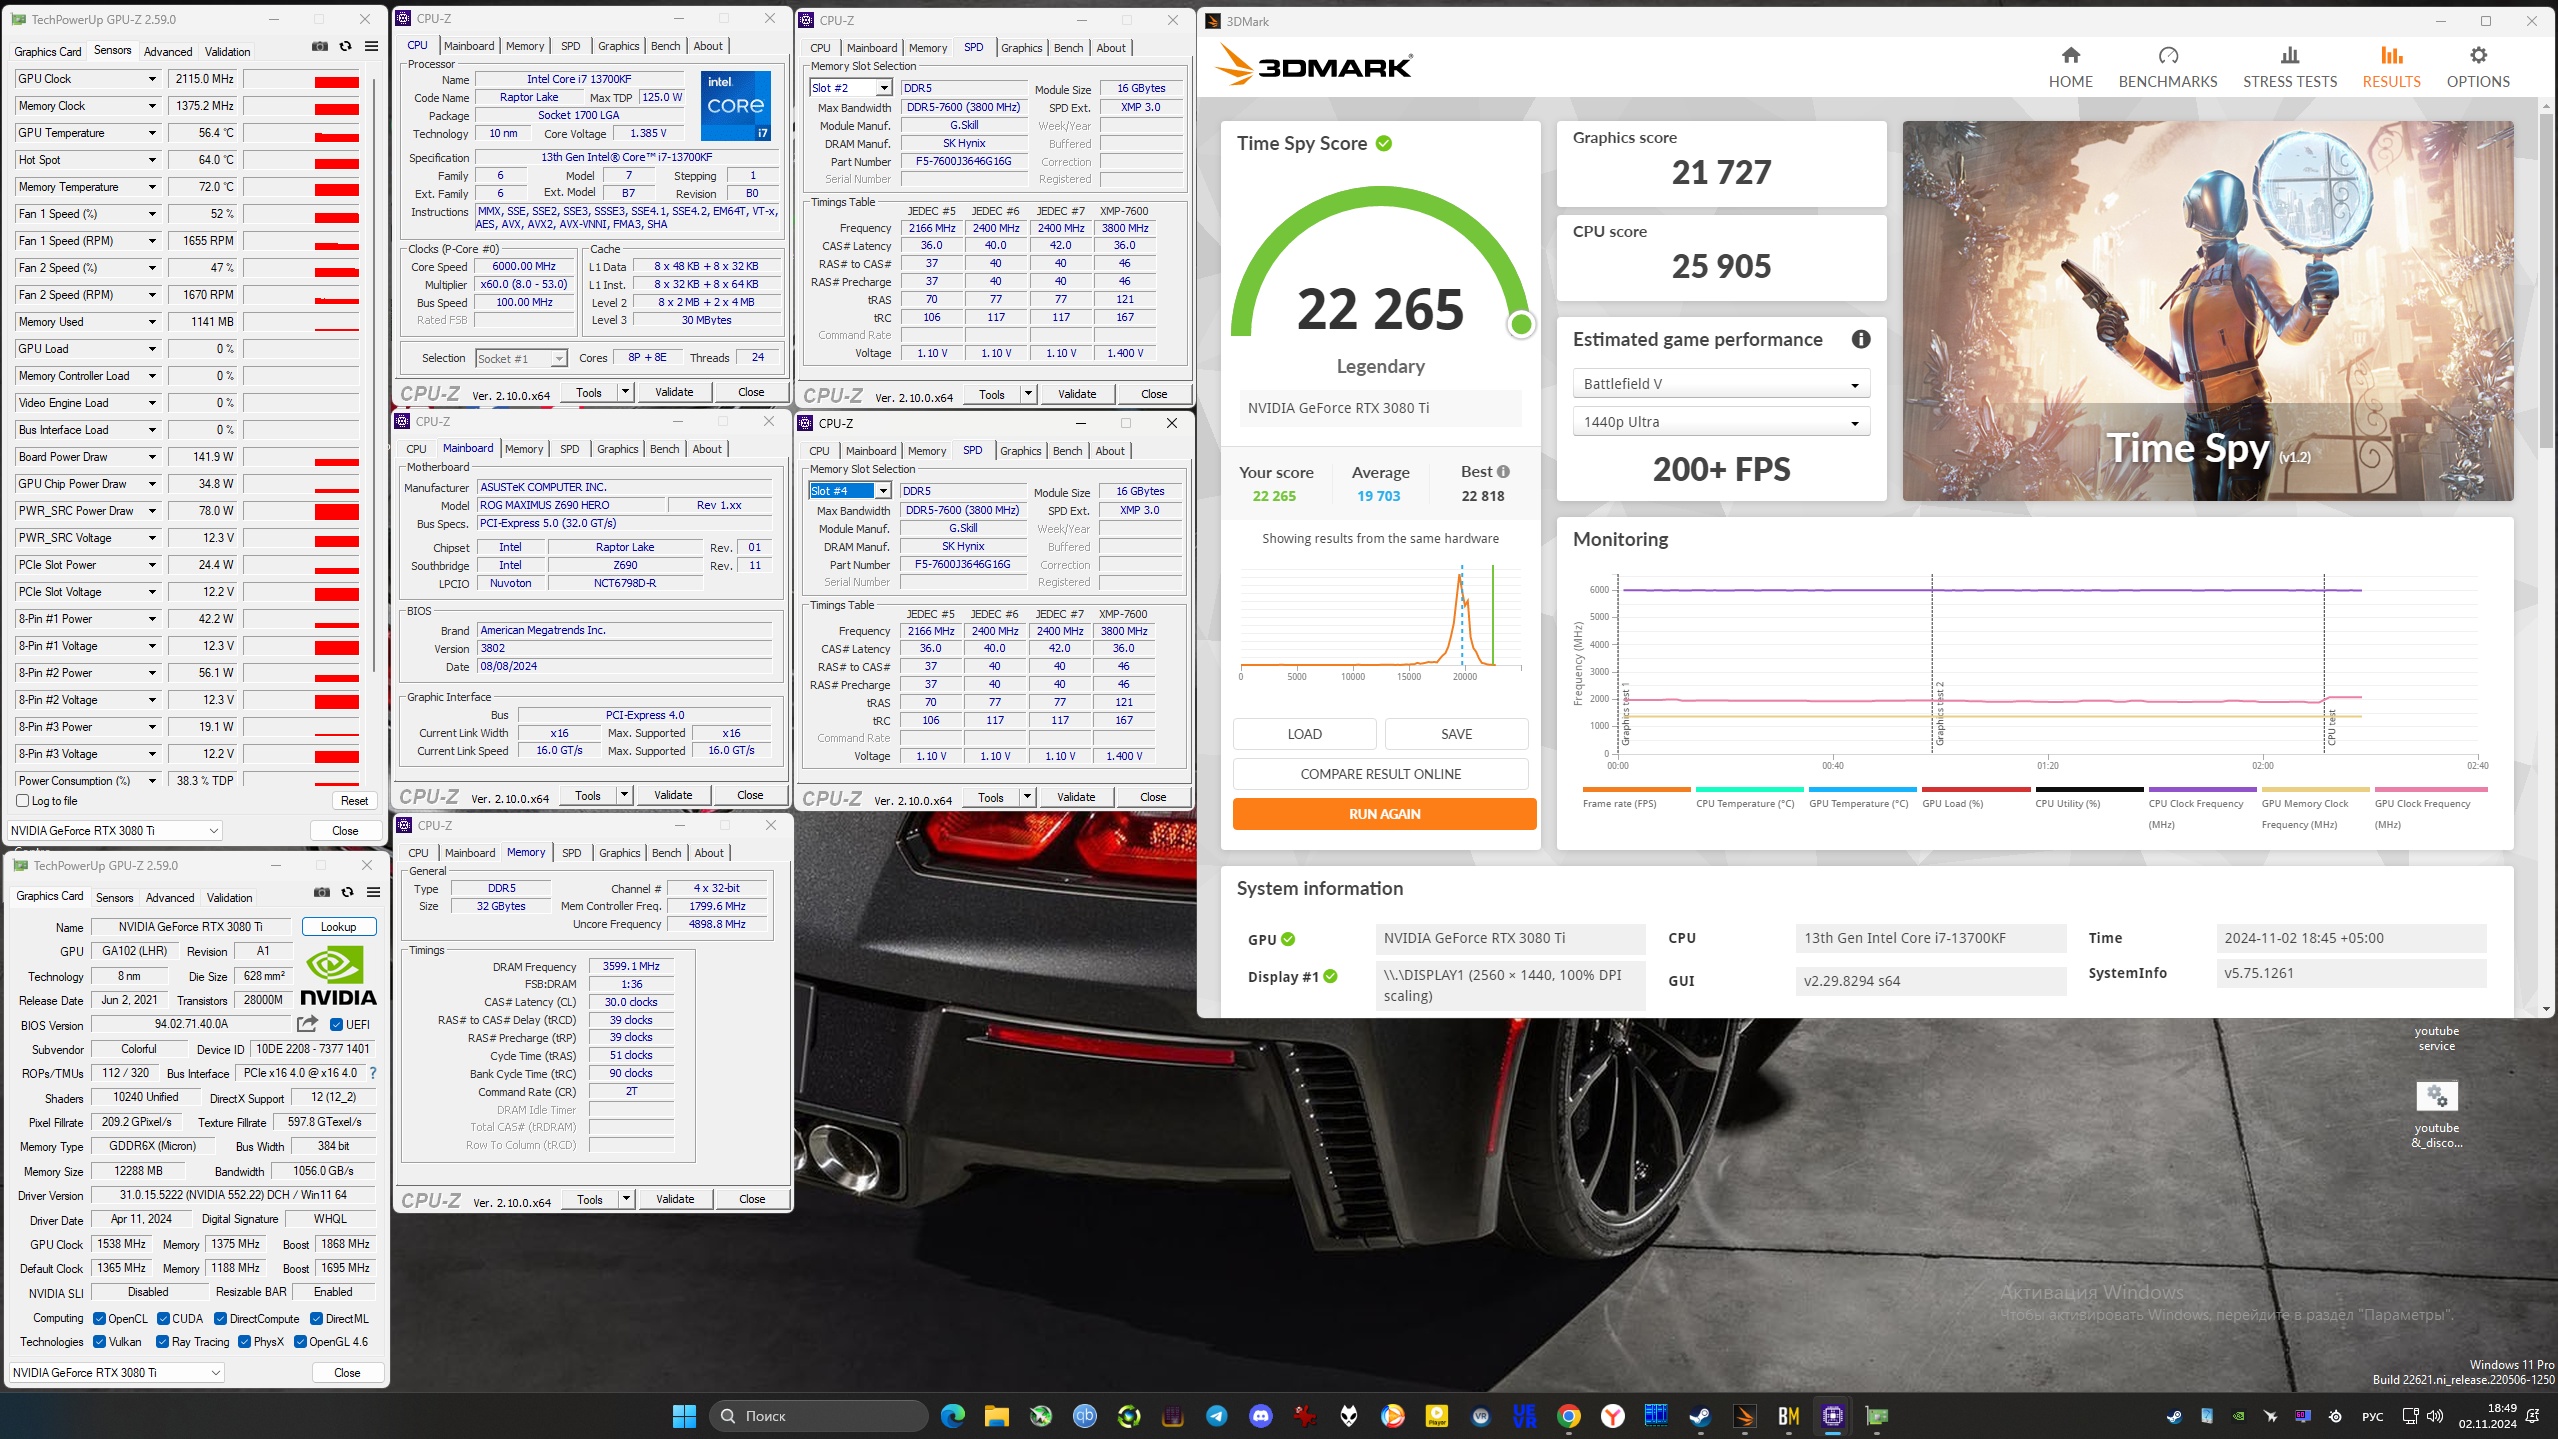Open About tab in CPU-Z Mainboard window
The width and height of the screenshot is (2558, 1439).
707,449
